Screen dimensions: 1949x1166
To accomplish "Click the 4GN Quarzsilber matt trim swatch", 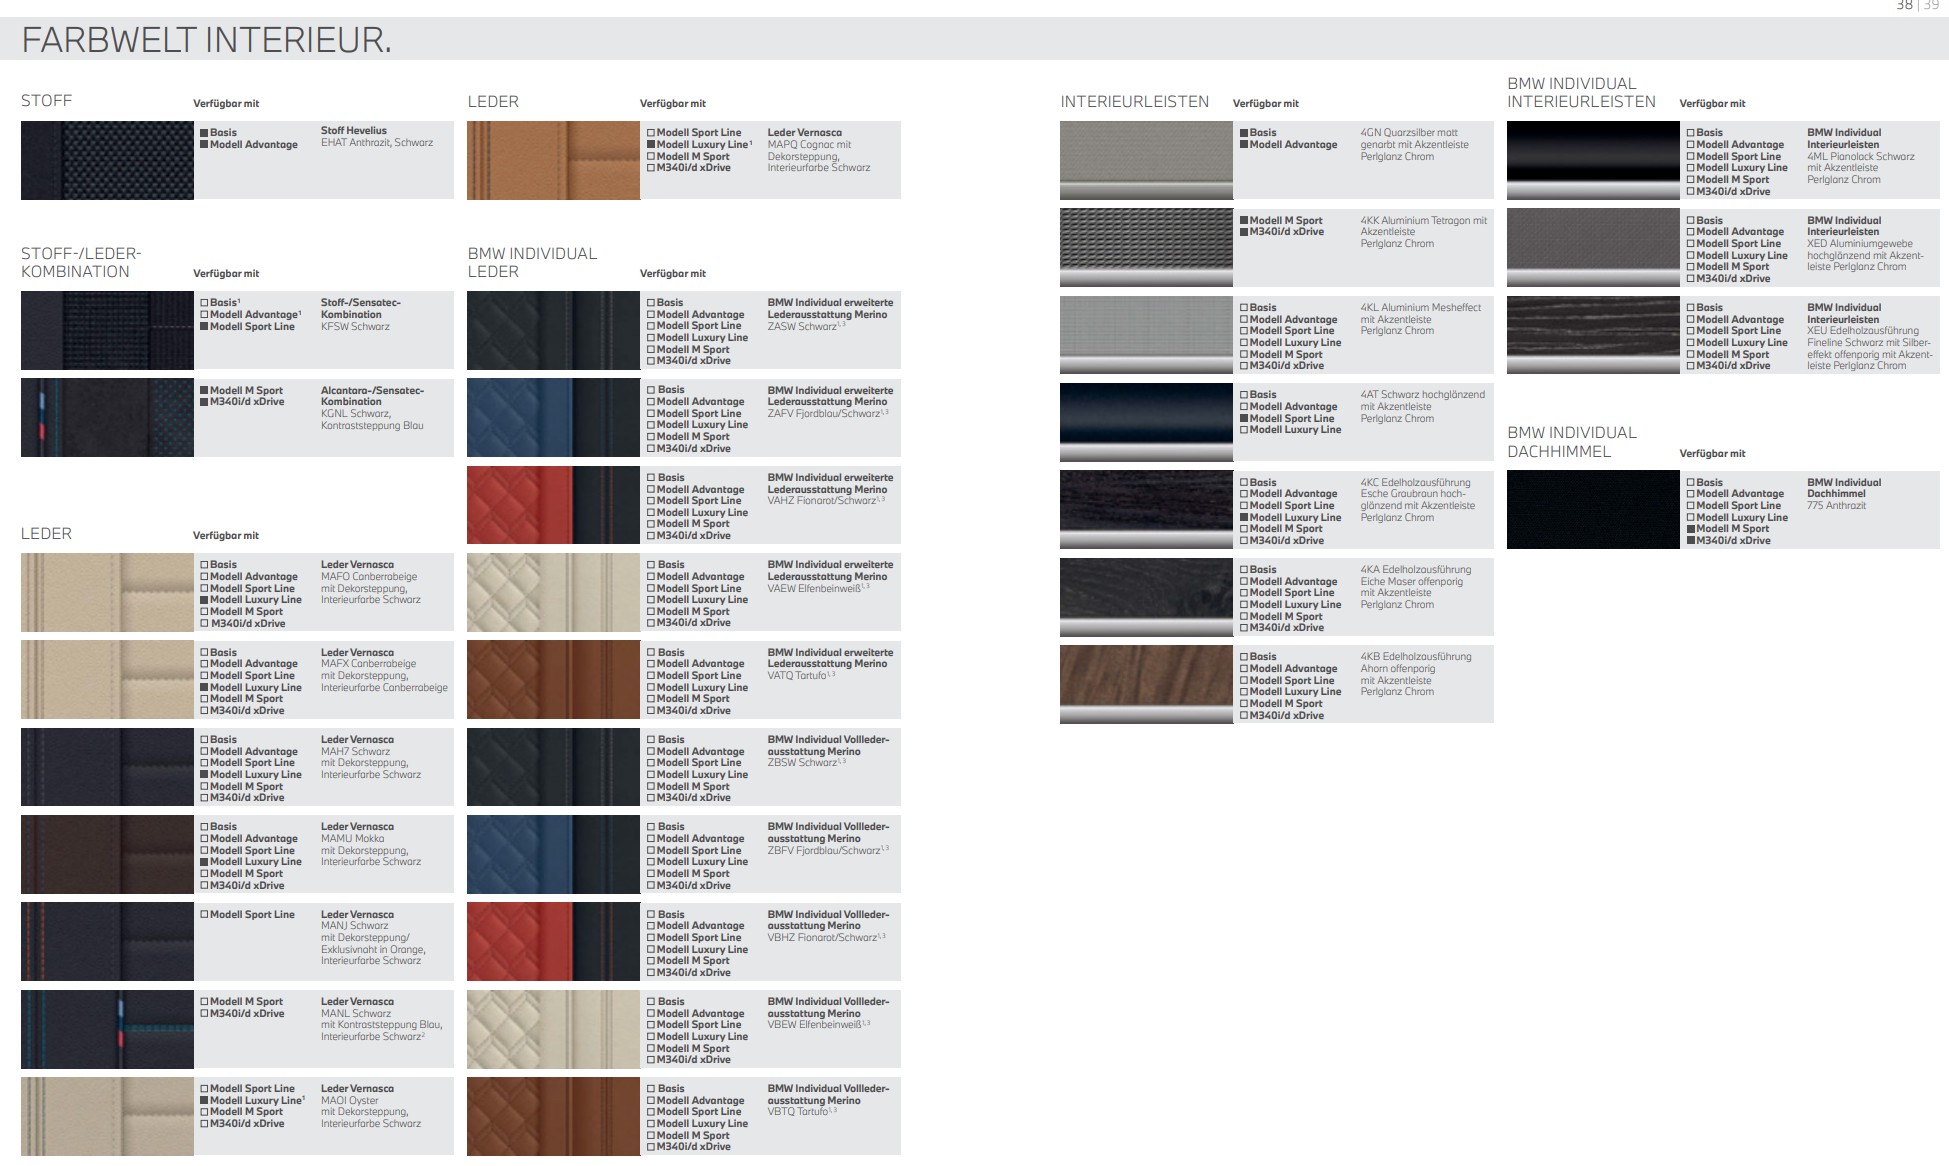I will tap(1146, 160).
